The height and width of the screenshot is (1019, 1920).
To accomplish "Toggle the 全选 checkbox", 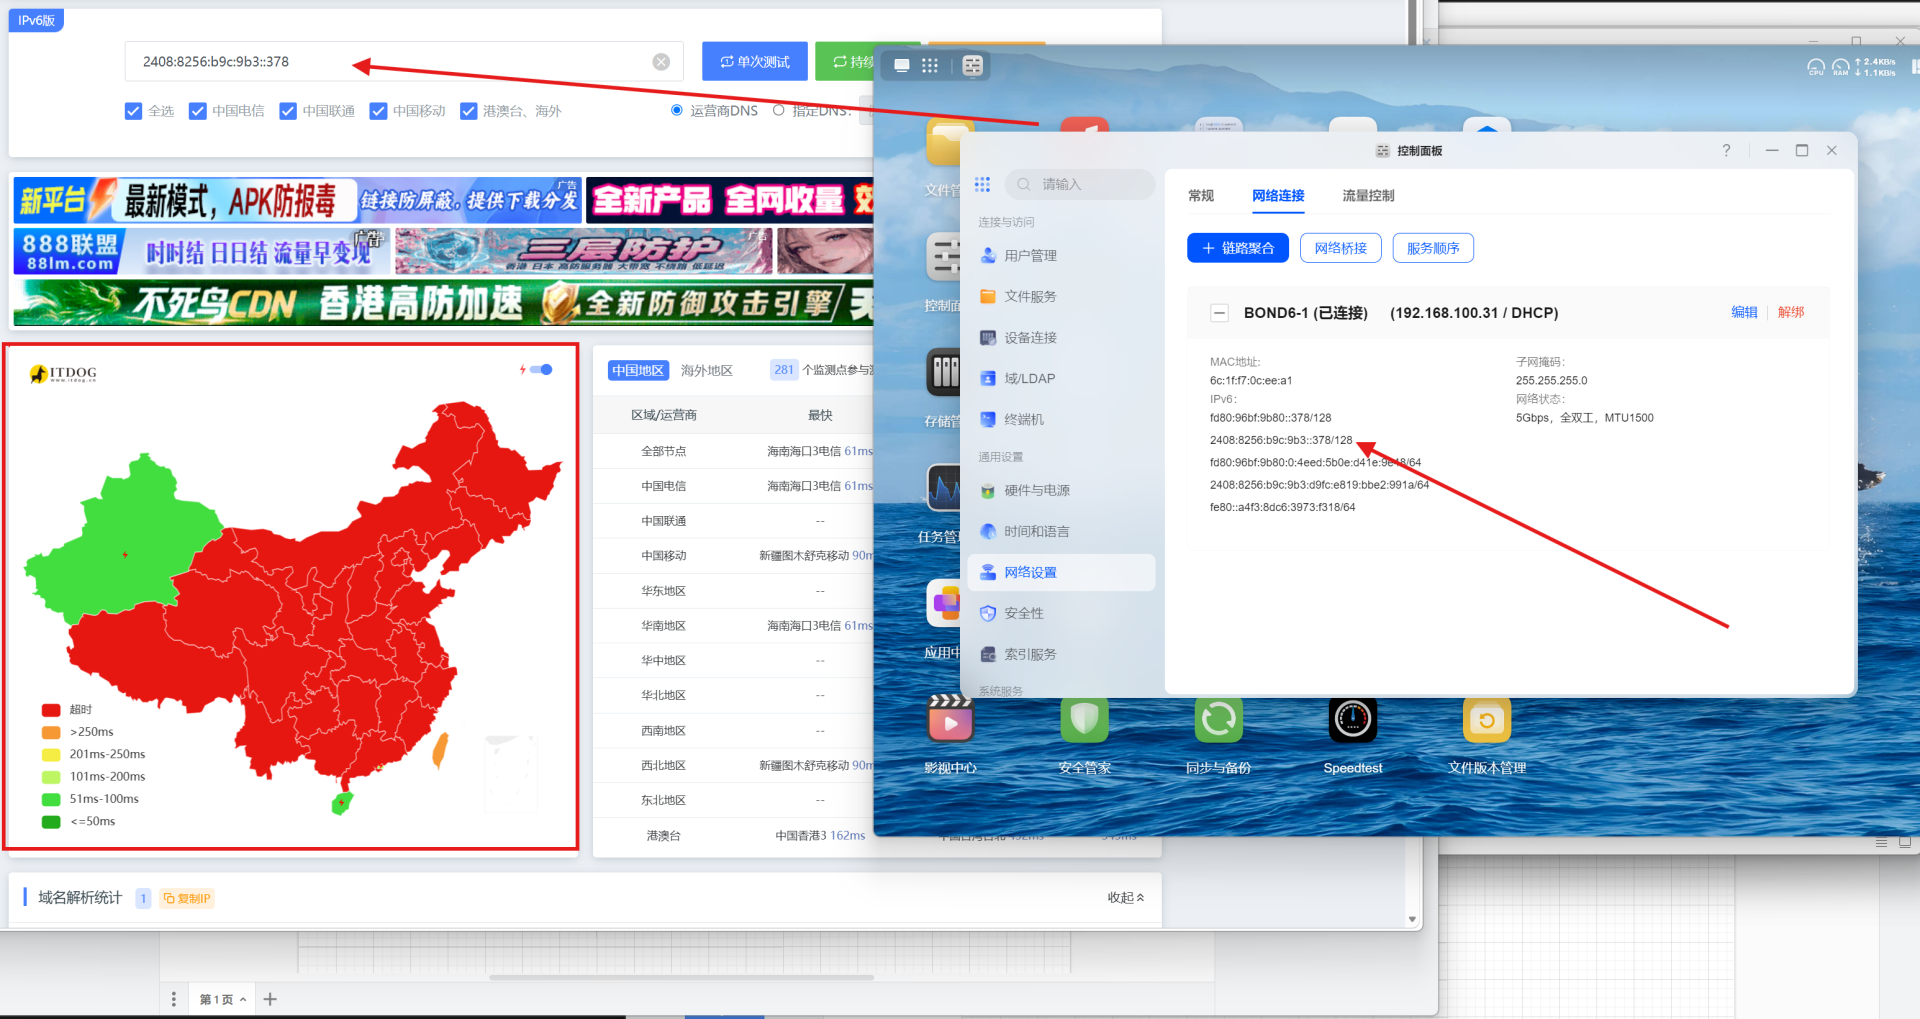I will coord(133,111).
